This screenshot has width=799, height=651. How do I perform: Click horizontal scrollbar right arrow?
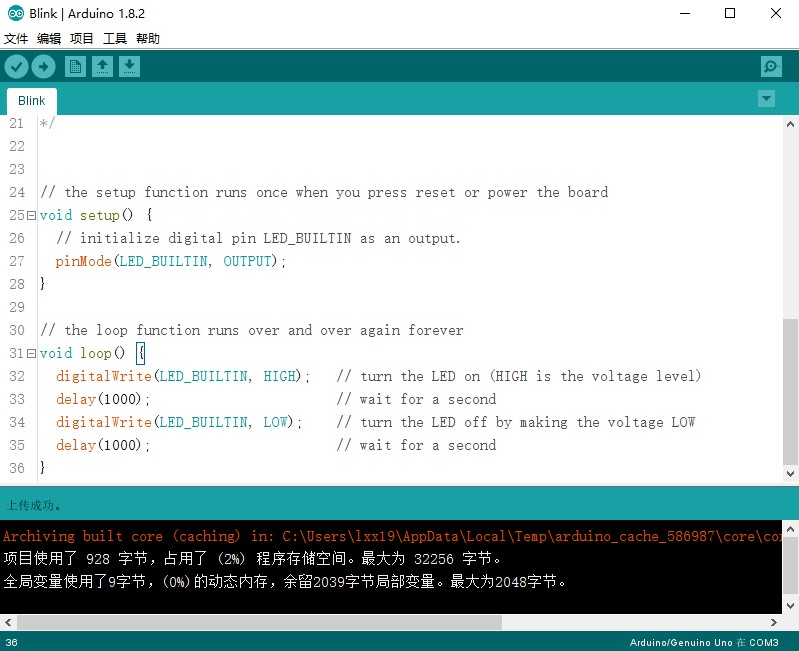[774, 622]
